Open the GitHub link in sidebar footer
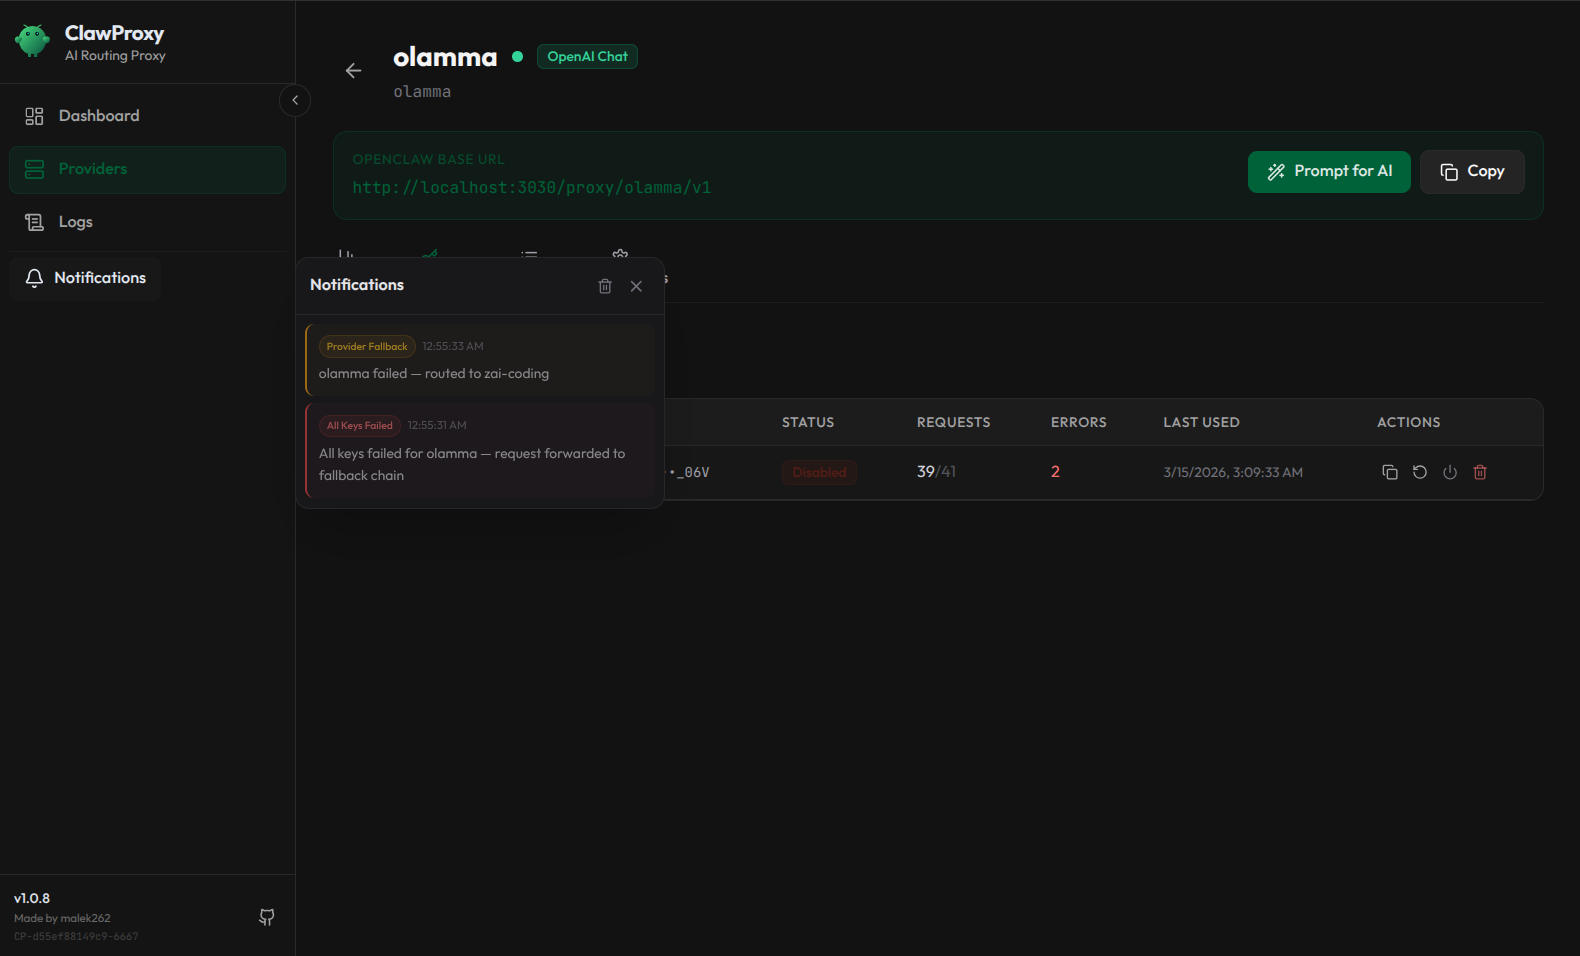 (267, 917)
